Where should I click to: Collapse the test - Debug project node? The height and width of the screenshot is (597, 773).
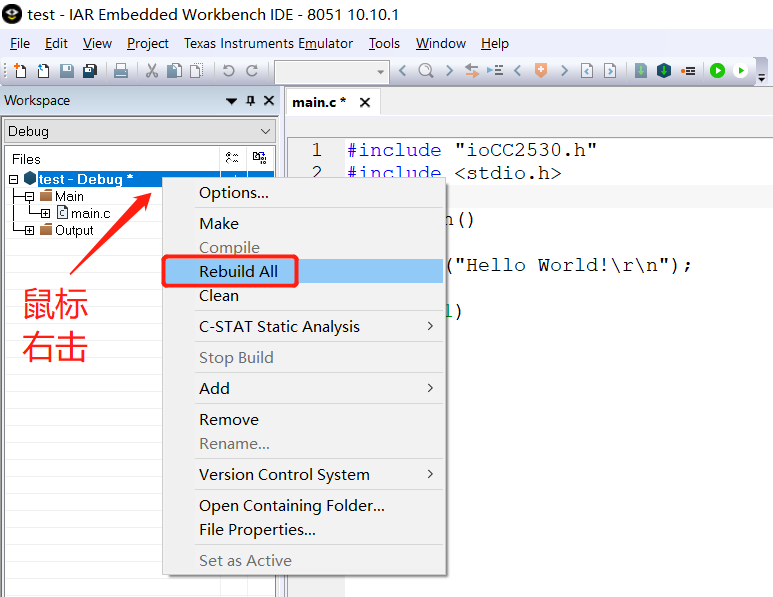tap(14, 179)
